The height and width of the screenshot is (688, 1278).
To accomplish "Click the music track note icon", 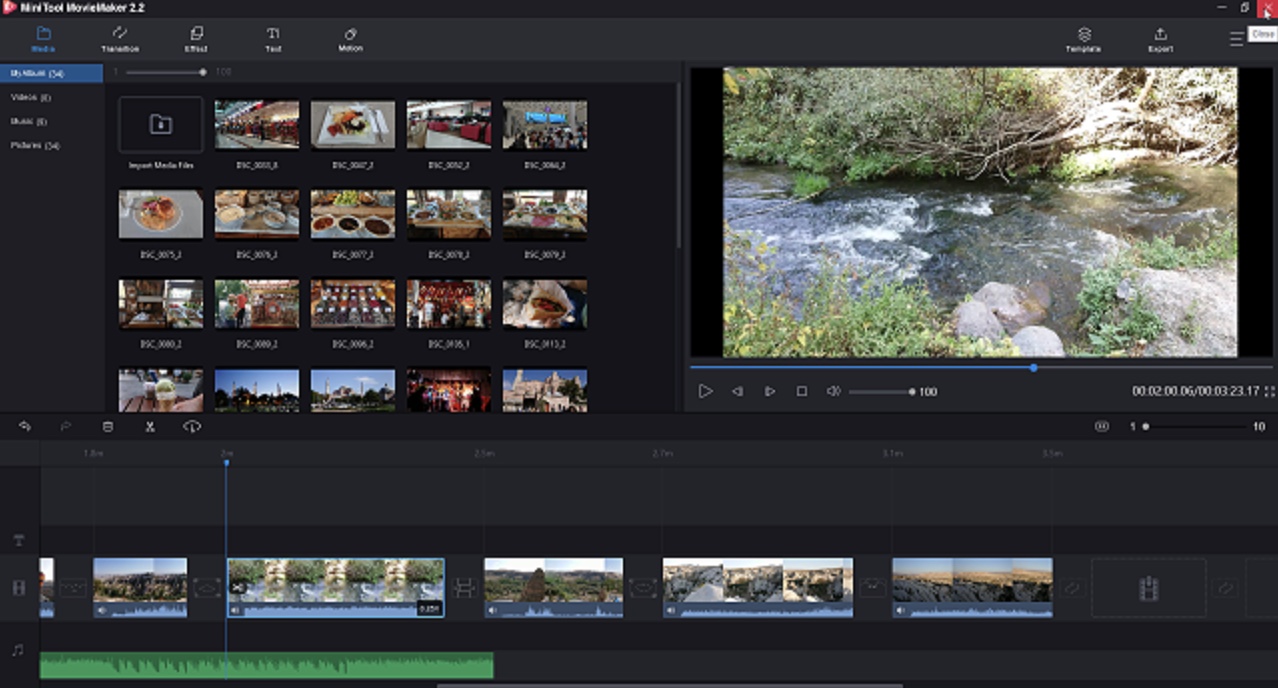I will pyautogui.click(x=18, y=650).
